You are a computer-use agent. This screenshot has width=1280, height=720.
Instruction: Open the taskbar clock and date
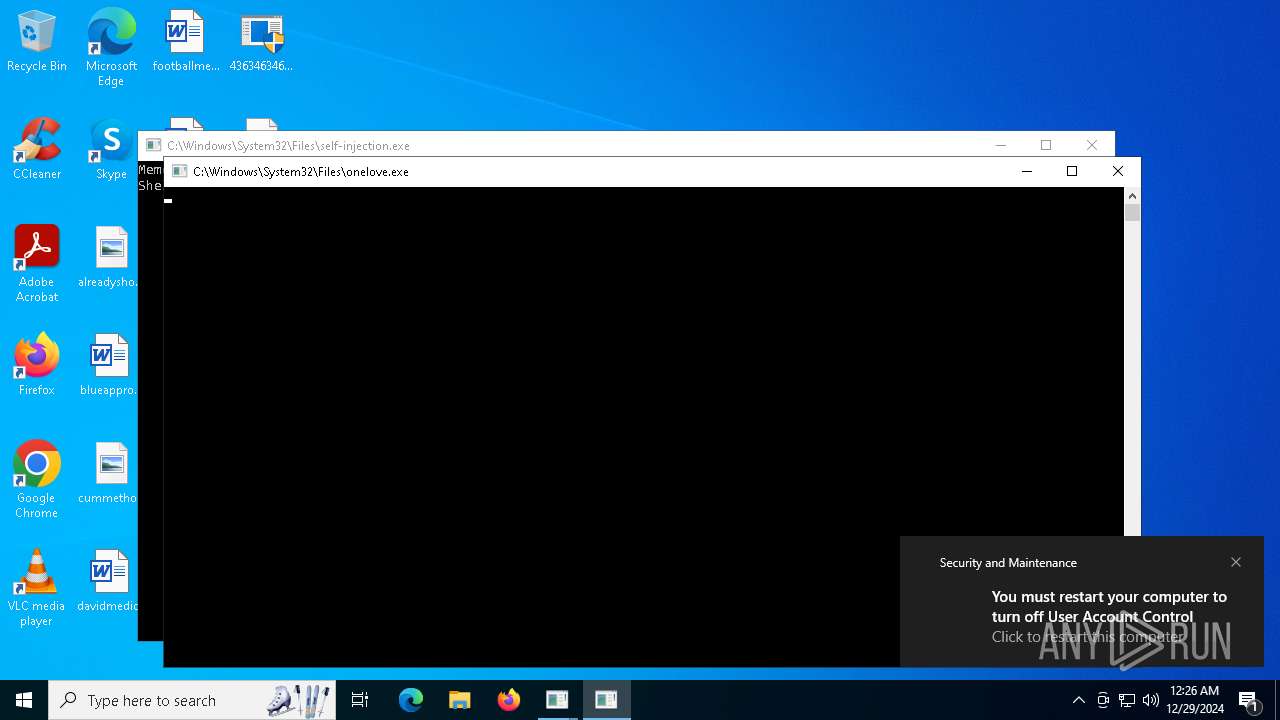coord(1194,700)
